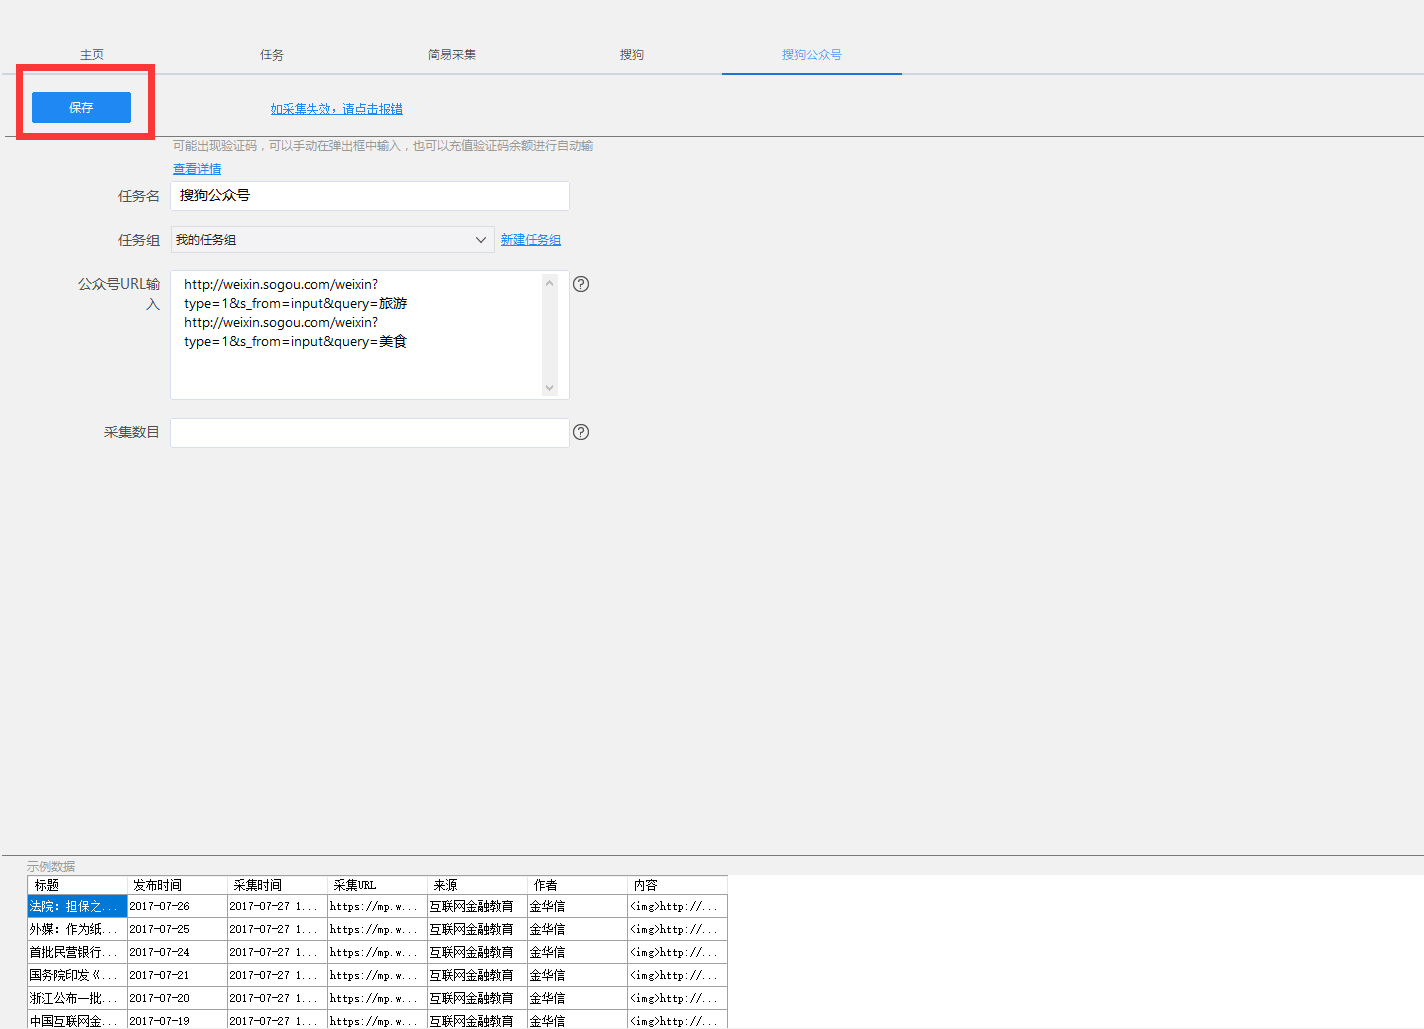Click the date cell 2017-07-21
This screenshot has width=1424, height=1029.
[178, 975]
